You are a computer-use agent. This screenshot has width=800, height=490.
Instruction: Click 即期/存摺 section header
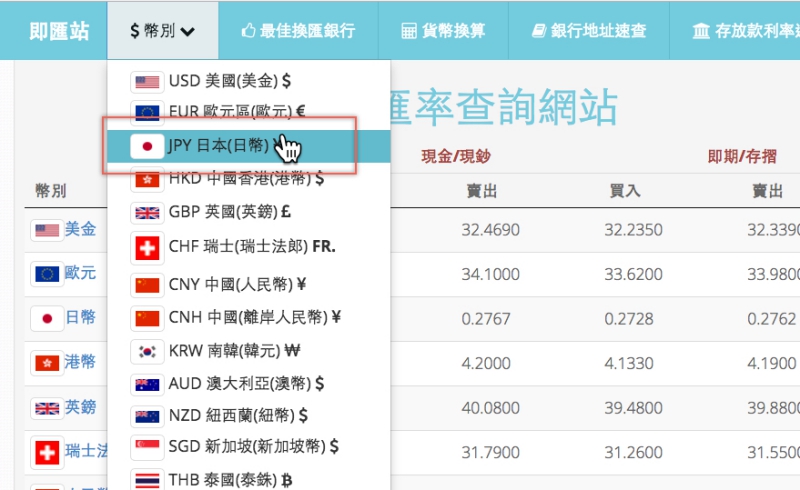click(742, 156)
